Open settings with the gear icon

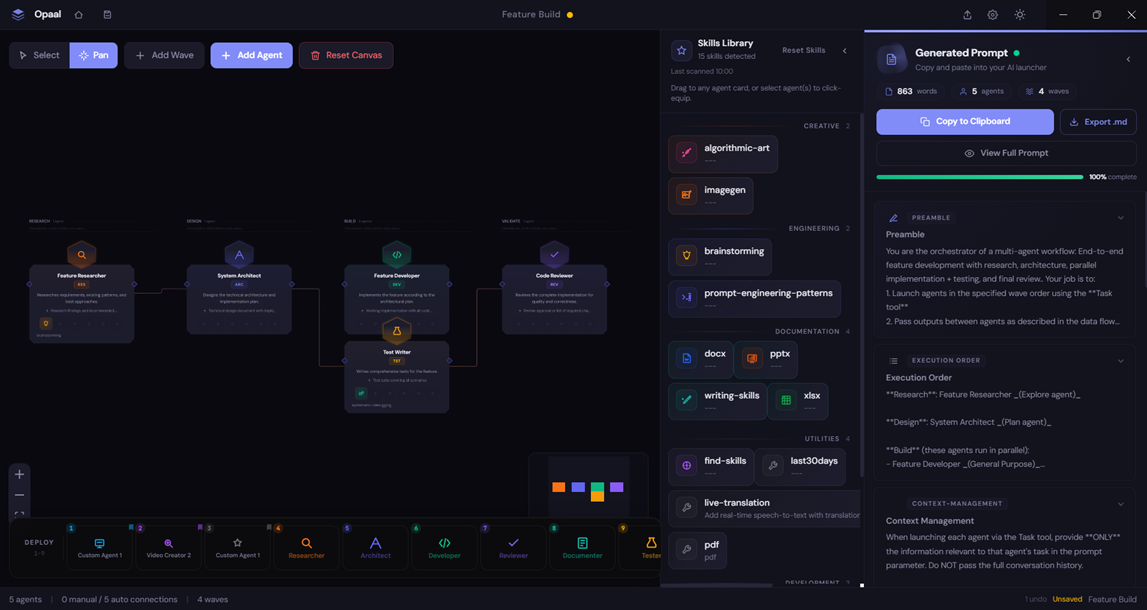[x=993, y=15]
